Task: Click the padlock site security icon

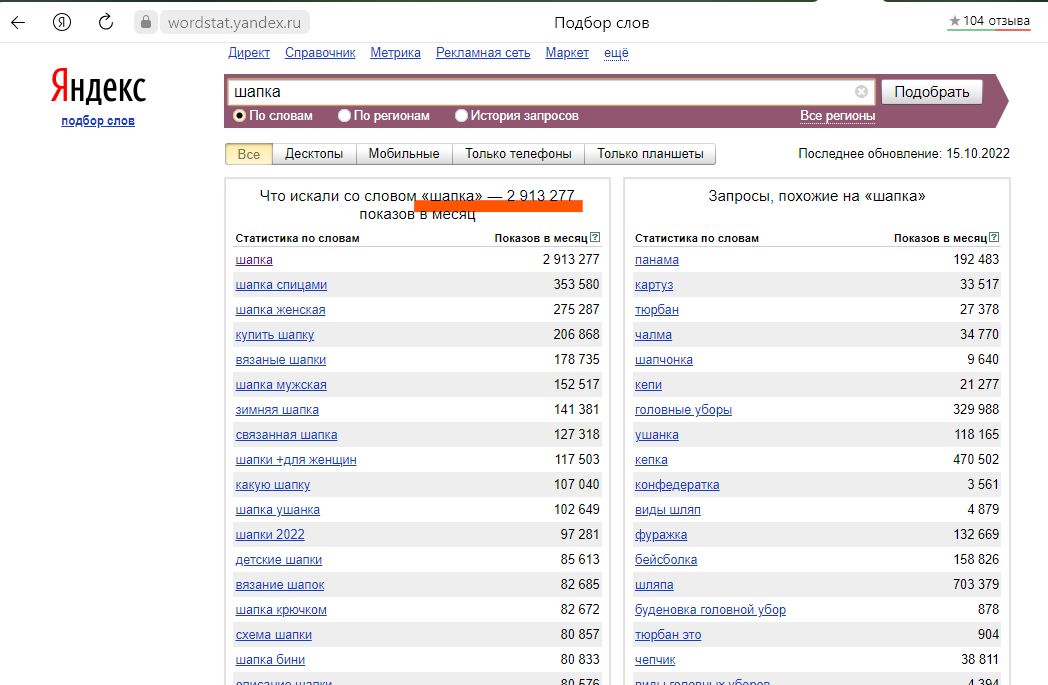Action: pyautogui.click(x=145, y=22)
